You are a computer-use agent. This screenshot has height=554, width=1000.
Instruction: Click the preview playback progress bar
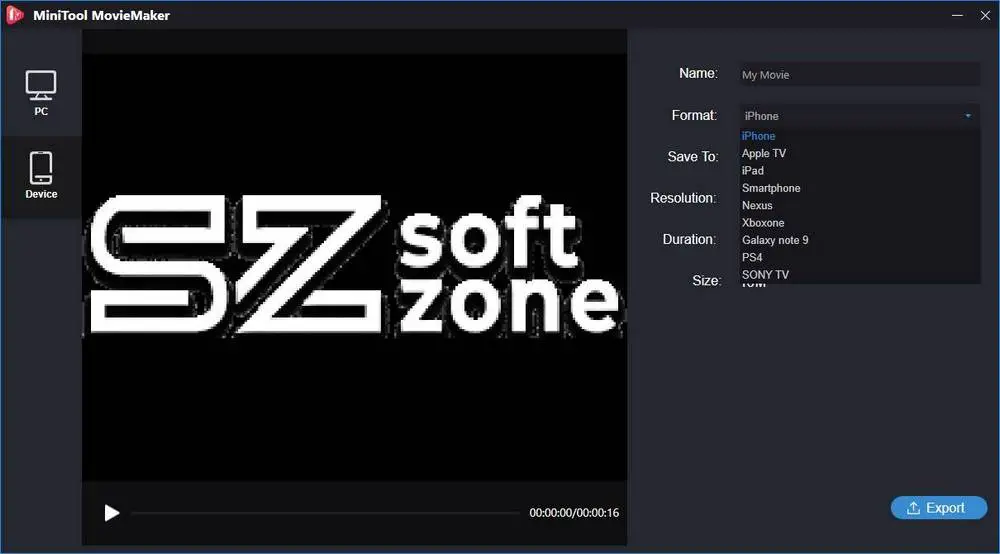325,513
